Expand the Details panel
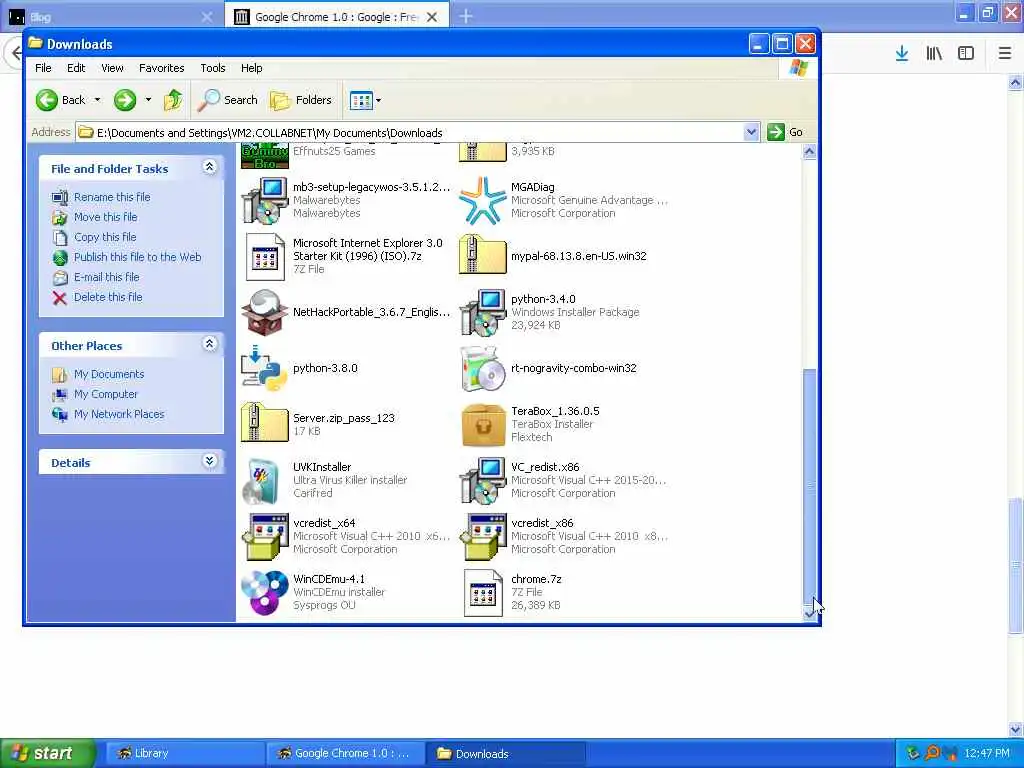 pos(210,461)
